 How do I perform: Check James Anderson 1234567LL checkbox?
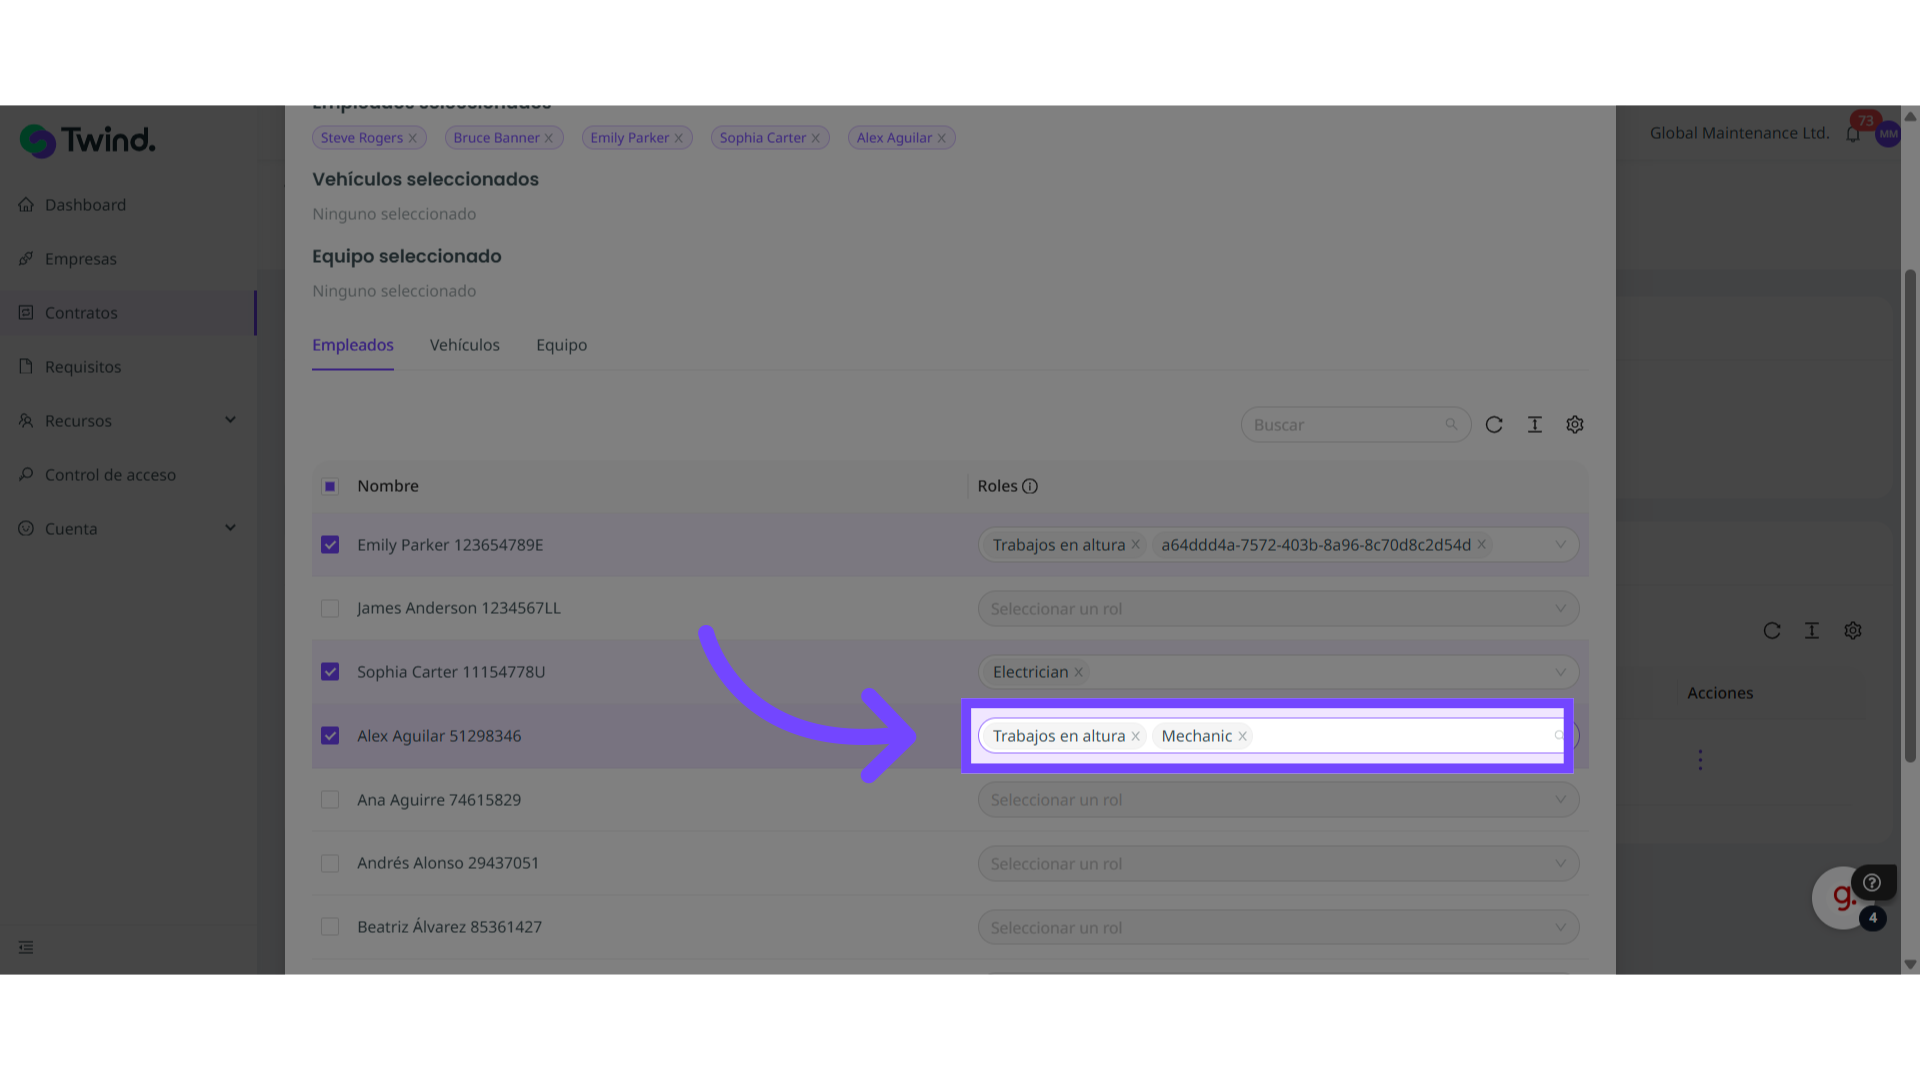coord(330,608)
